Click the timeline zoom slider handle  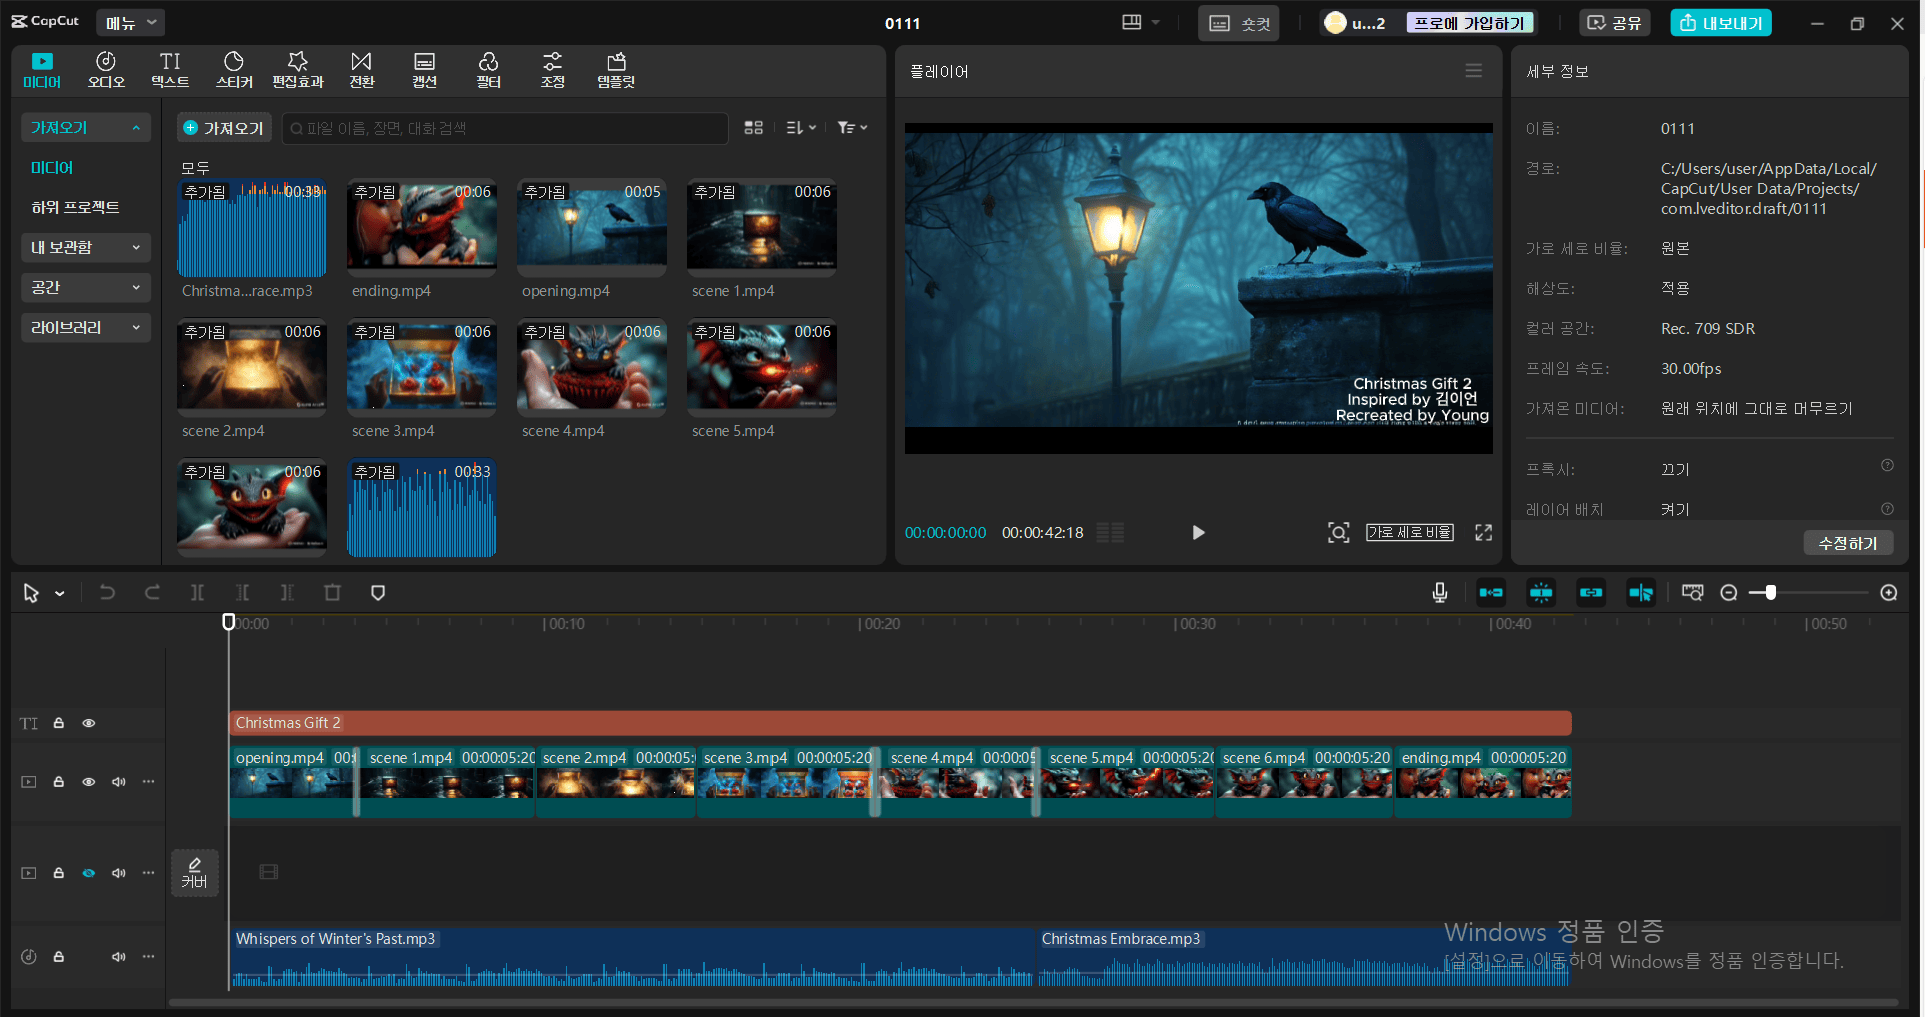click(x=1770, y=593)
